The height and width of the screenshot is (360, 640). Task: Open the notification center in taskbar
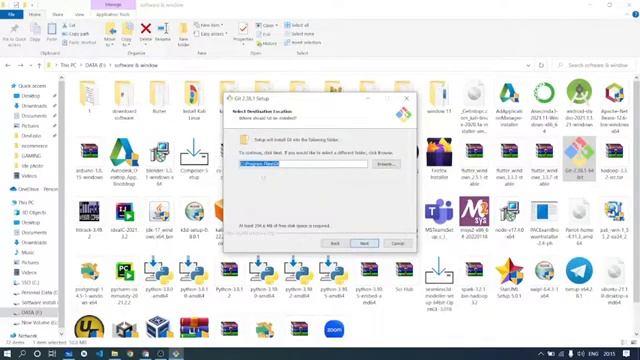click(x=627, y=353)
